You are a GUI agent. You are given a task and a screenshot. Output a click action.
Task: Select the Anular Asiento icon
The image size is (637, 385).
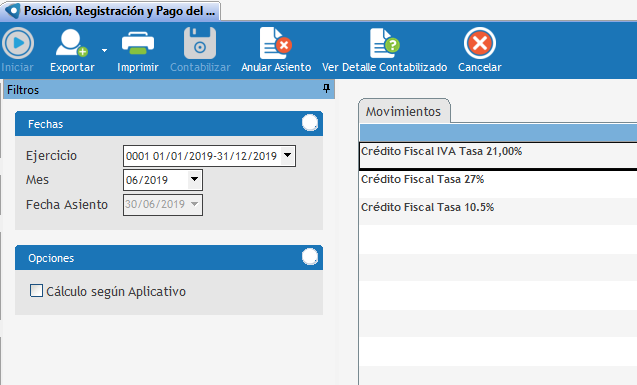[276, 43]
